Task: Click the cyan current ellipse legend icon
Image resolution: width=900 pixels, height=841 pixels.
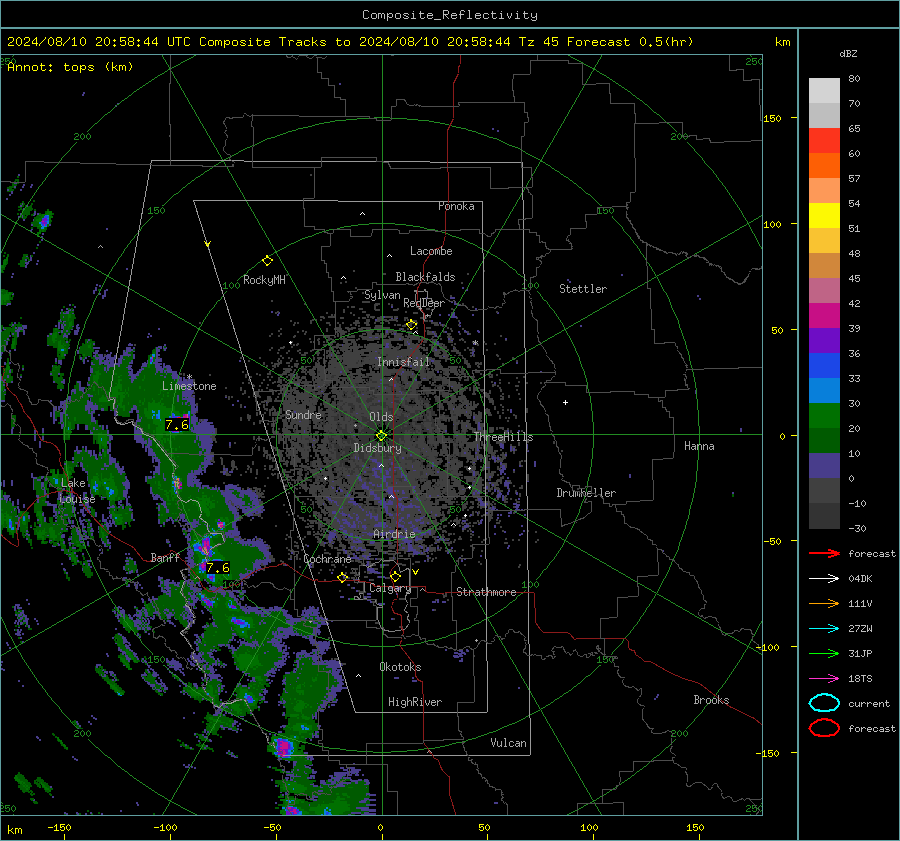Action: point(824,703)
